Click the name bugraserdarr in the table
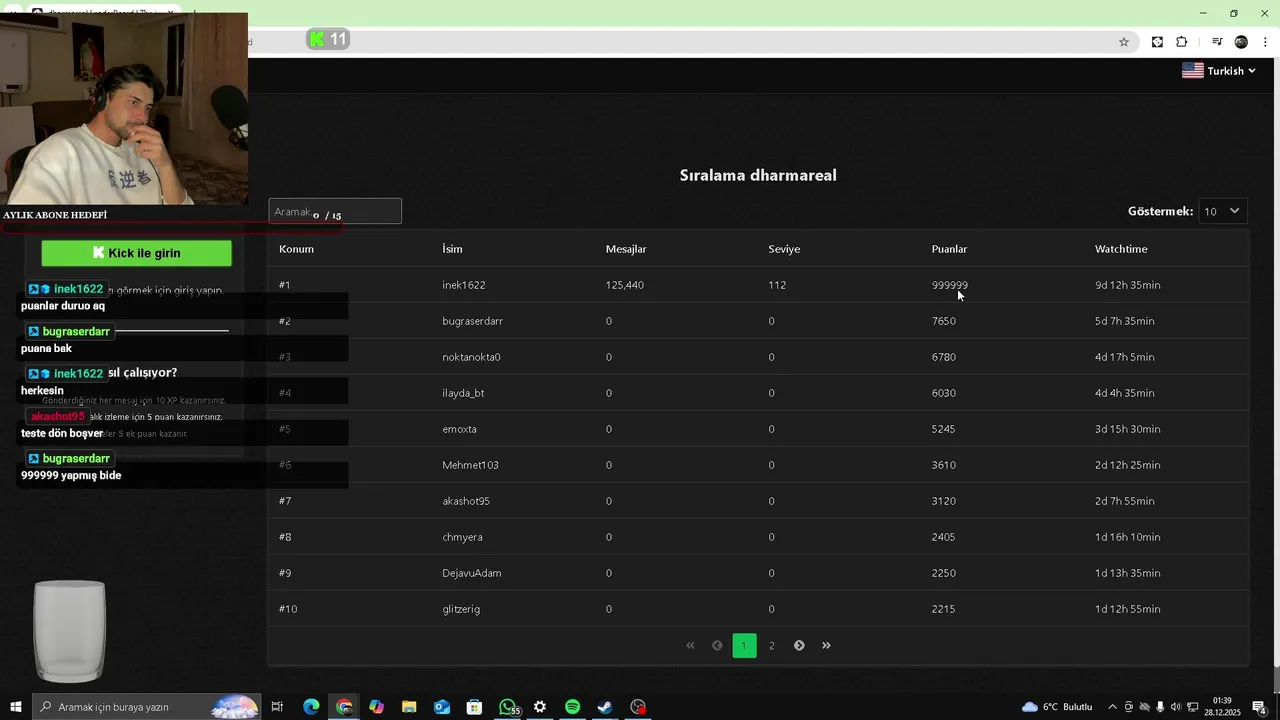This screenshot has height=720, width=1280. click(x=472, y=321)
